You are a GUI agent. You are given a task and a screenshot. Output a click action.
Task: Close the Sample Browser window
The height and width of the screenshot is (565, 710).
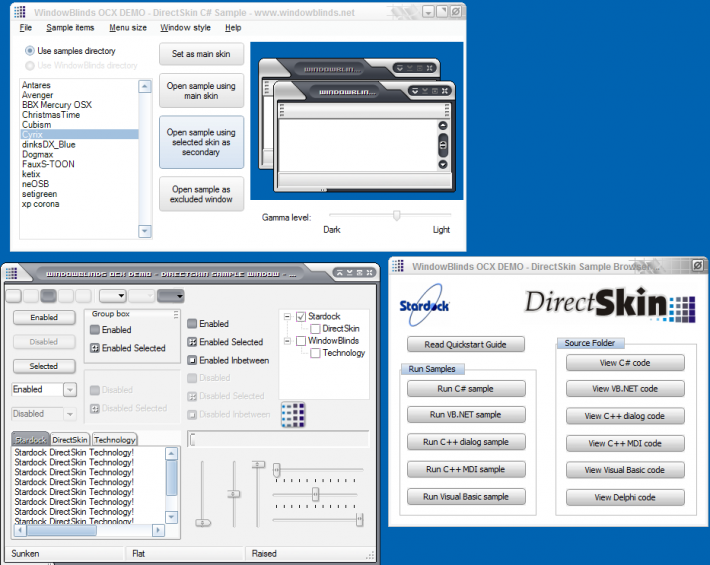click(698, 265)
